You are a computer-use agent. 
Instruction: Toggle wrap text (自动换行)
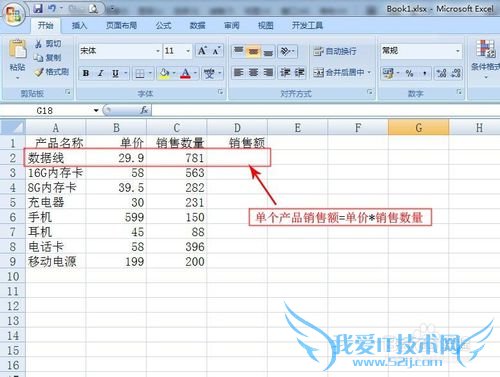(335, 51)
